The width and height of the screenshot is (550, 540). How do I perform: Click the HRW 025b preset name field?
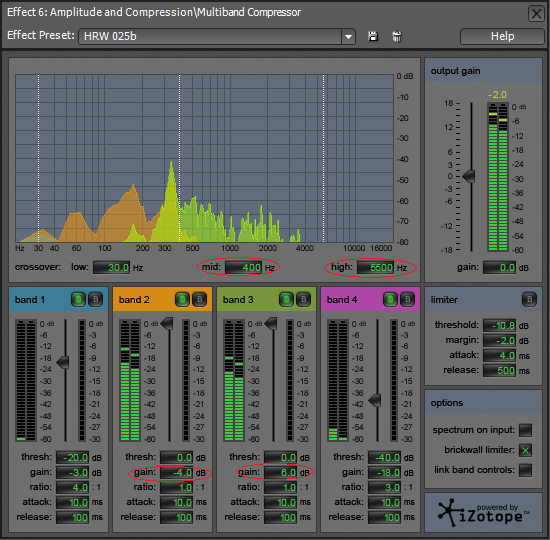click(x=210, y=36)
